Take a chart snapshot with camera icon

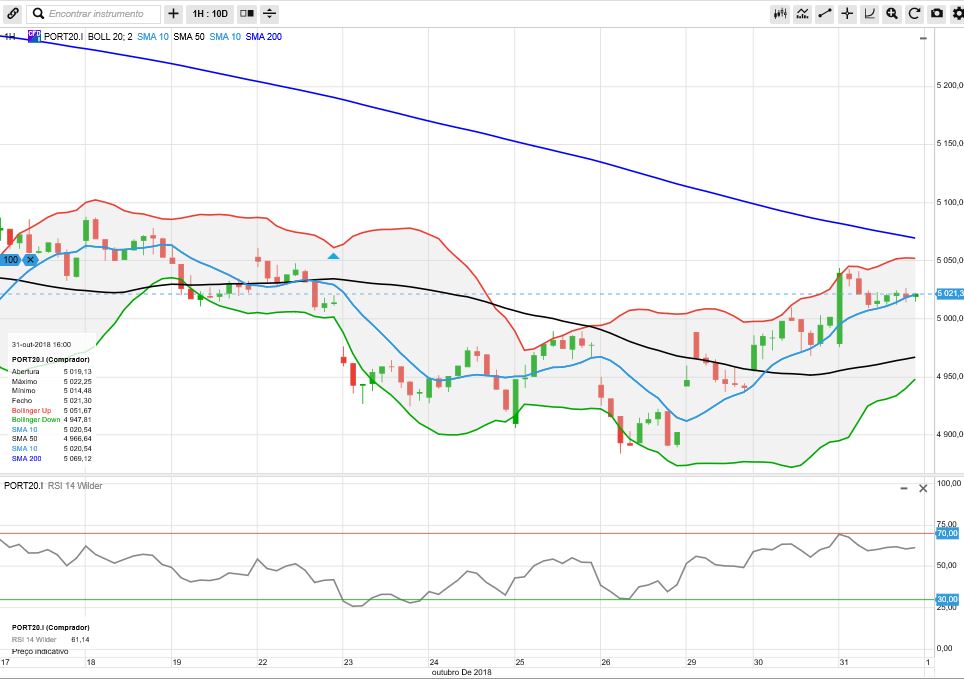[x=936, y=14]
